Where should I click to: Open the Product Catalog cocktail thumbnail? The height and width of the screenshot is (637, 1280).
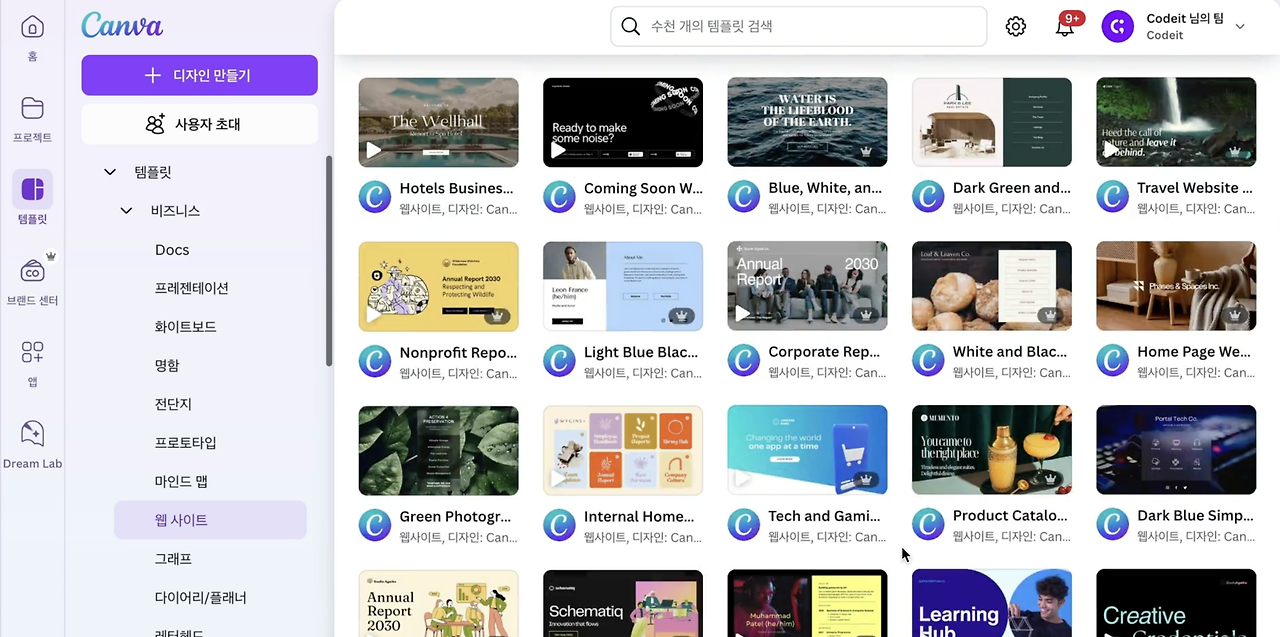point(992,450)
